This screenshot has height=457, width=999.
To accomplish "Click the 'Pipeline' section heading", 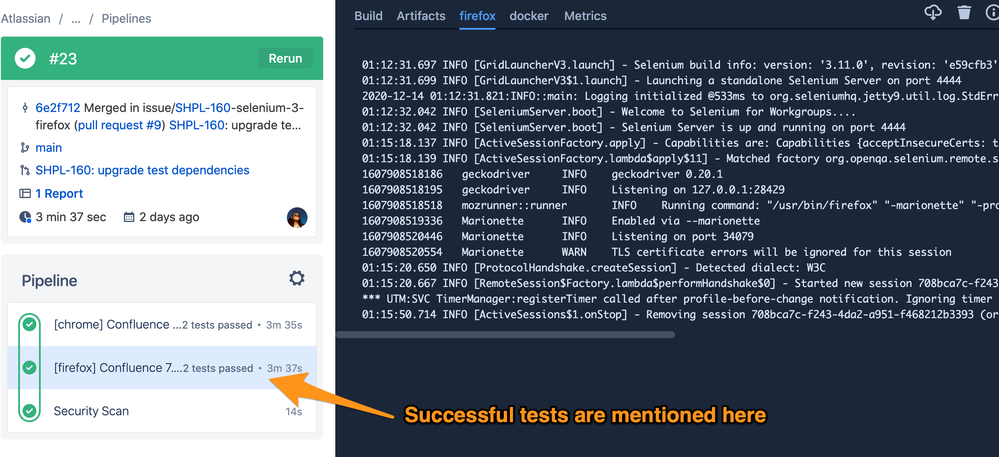I will (50, 281).
